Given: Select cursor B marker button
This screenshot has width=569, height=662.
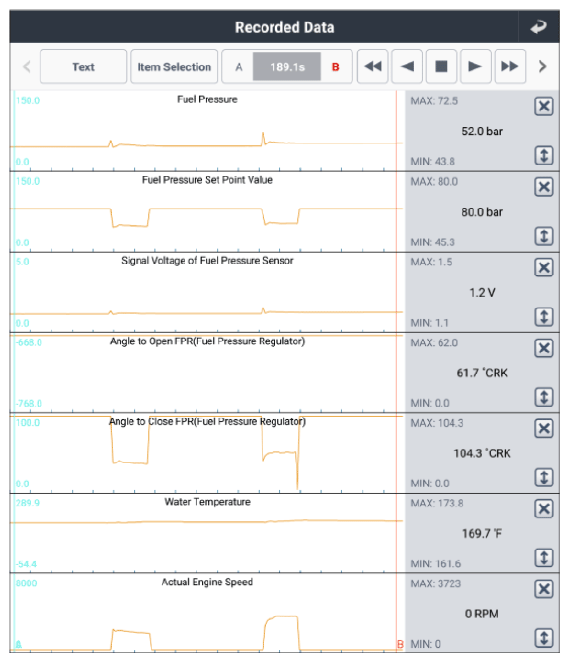Looking at the screenshot, I should click(336, 67).
